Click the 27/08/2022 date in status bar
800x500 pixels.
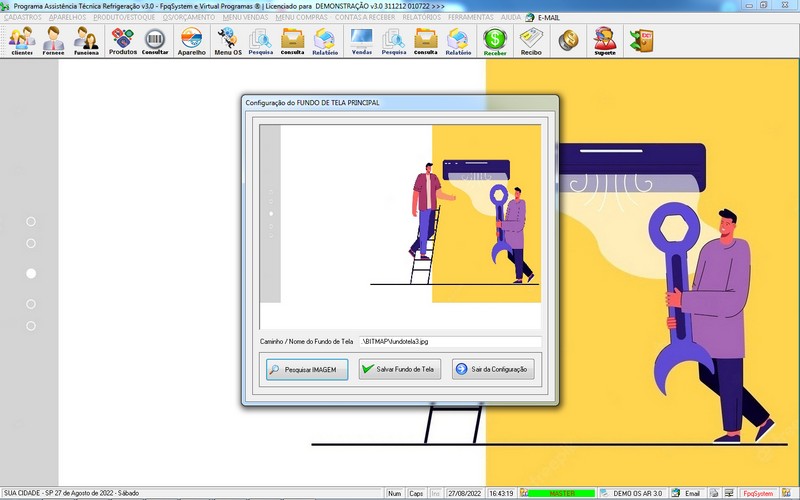(464, 493)
